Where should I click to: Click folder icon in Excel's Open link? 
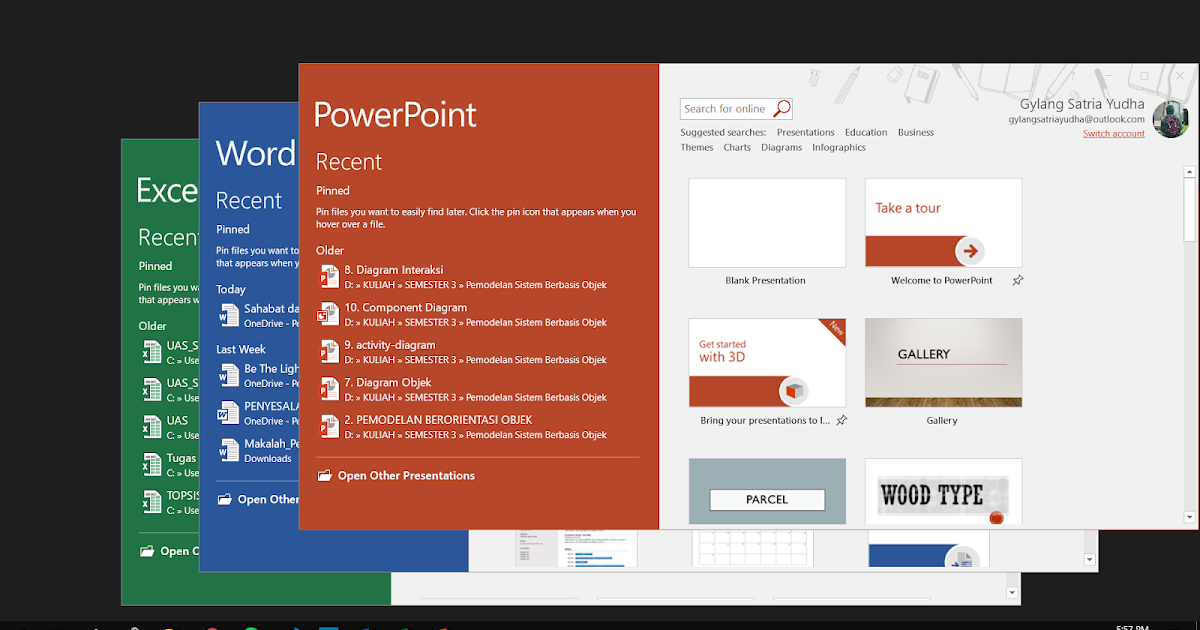(148, 551)
